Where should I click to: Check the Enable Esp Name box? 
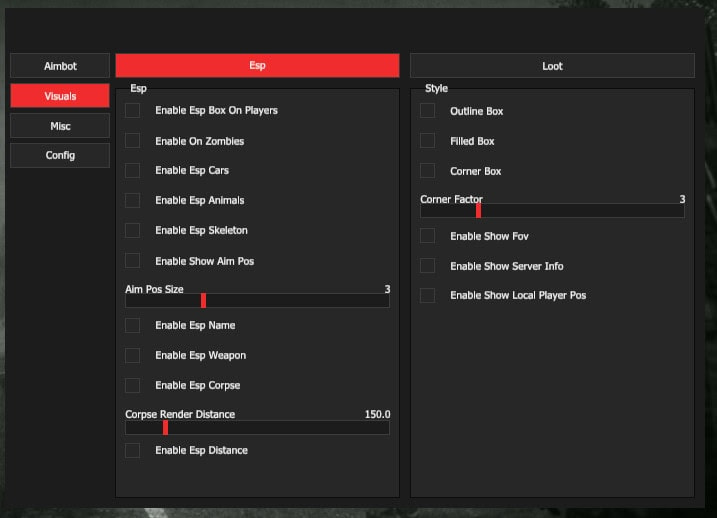[133, 326]
